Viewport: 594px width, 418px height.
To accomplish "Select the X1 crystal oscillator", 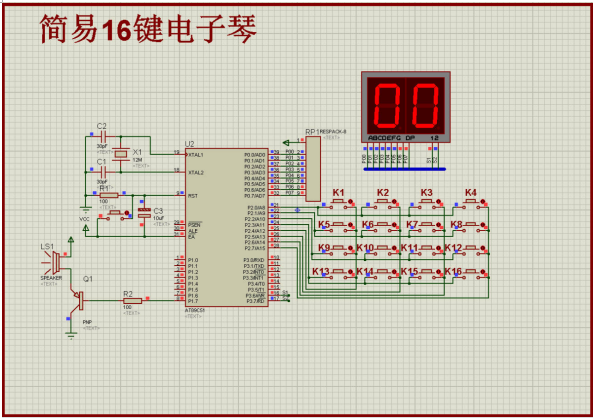I will pyautogui.click(x=121, y=154).
